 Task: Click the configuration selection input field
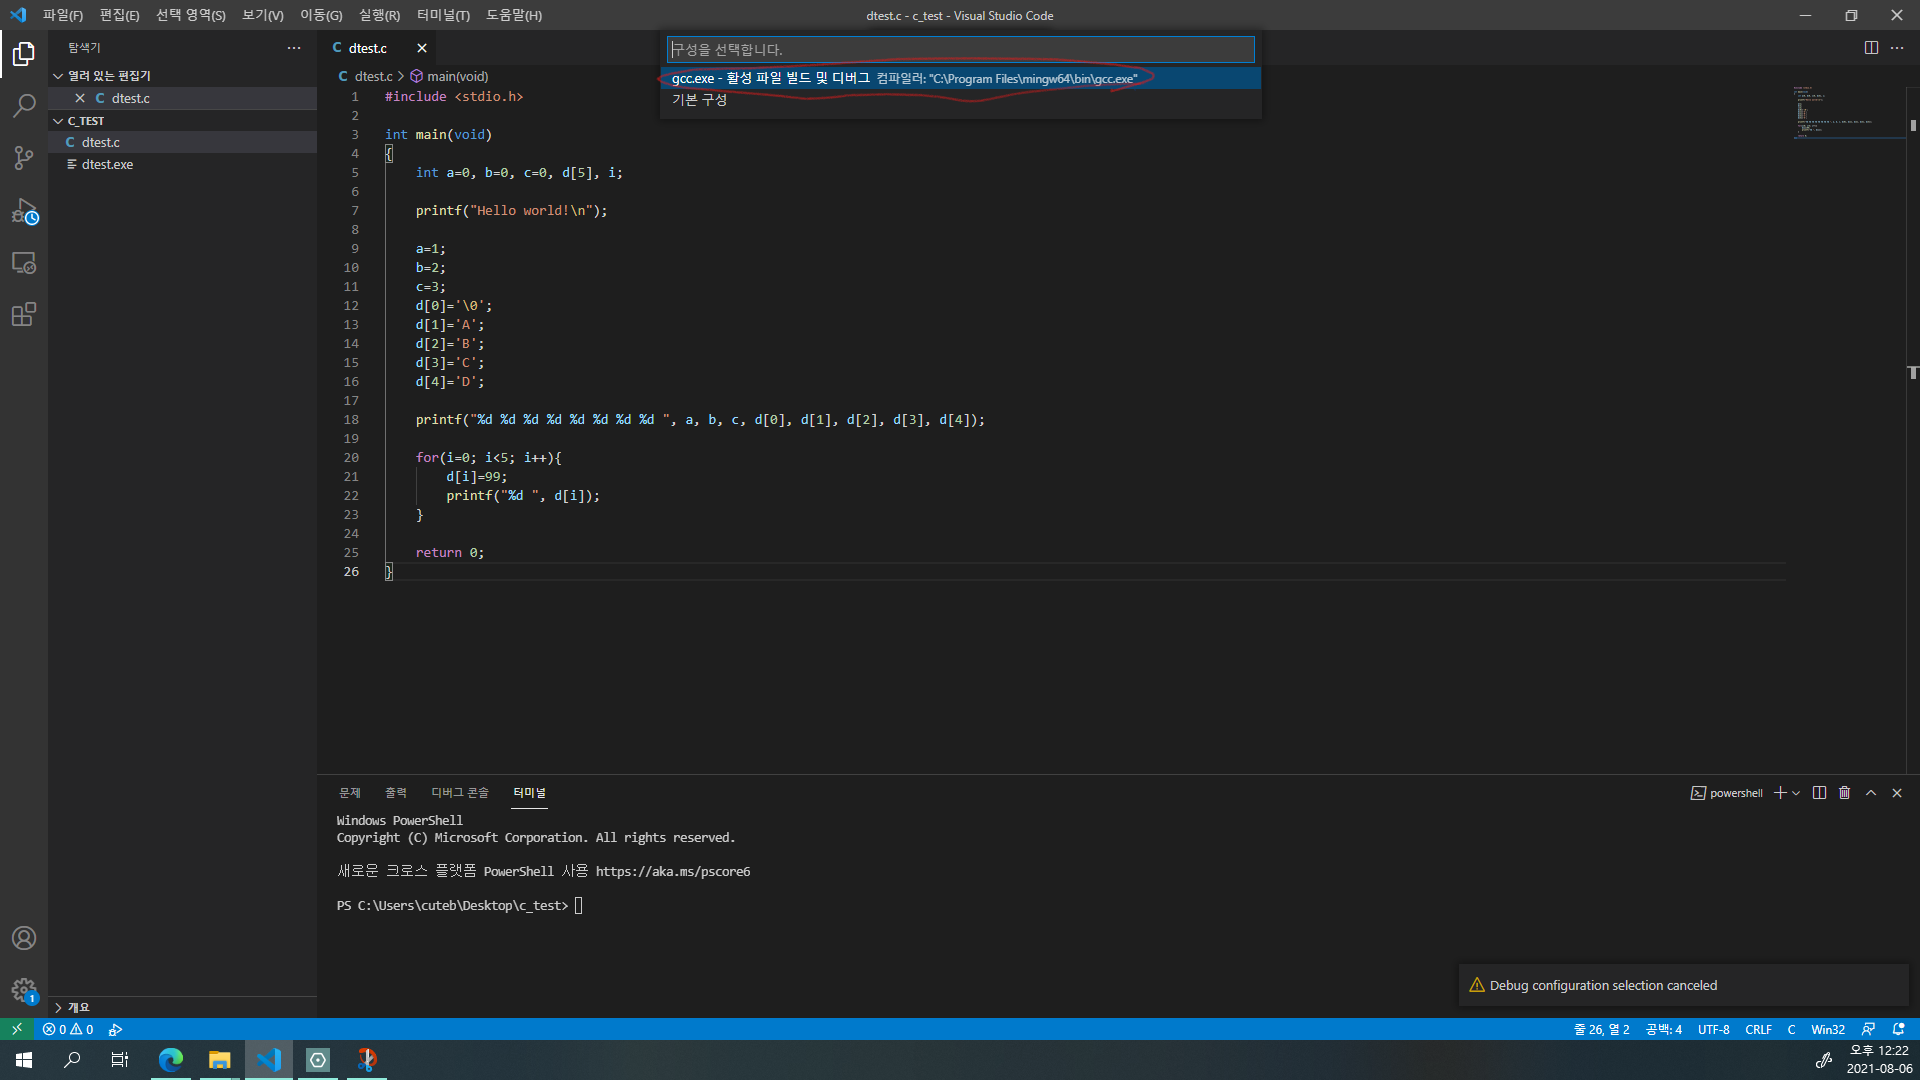coord(960,49)
